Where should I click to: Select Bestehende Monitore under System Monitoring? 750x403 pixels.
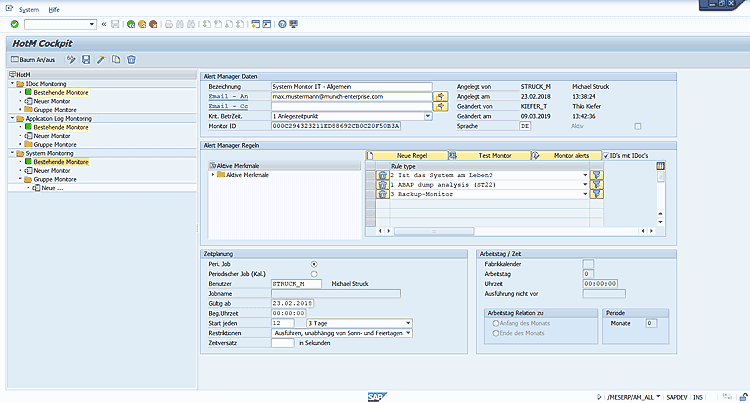point(61,162)
